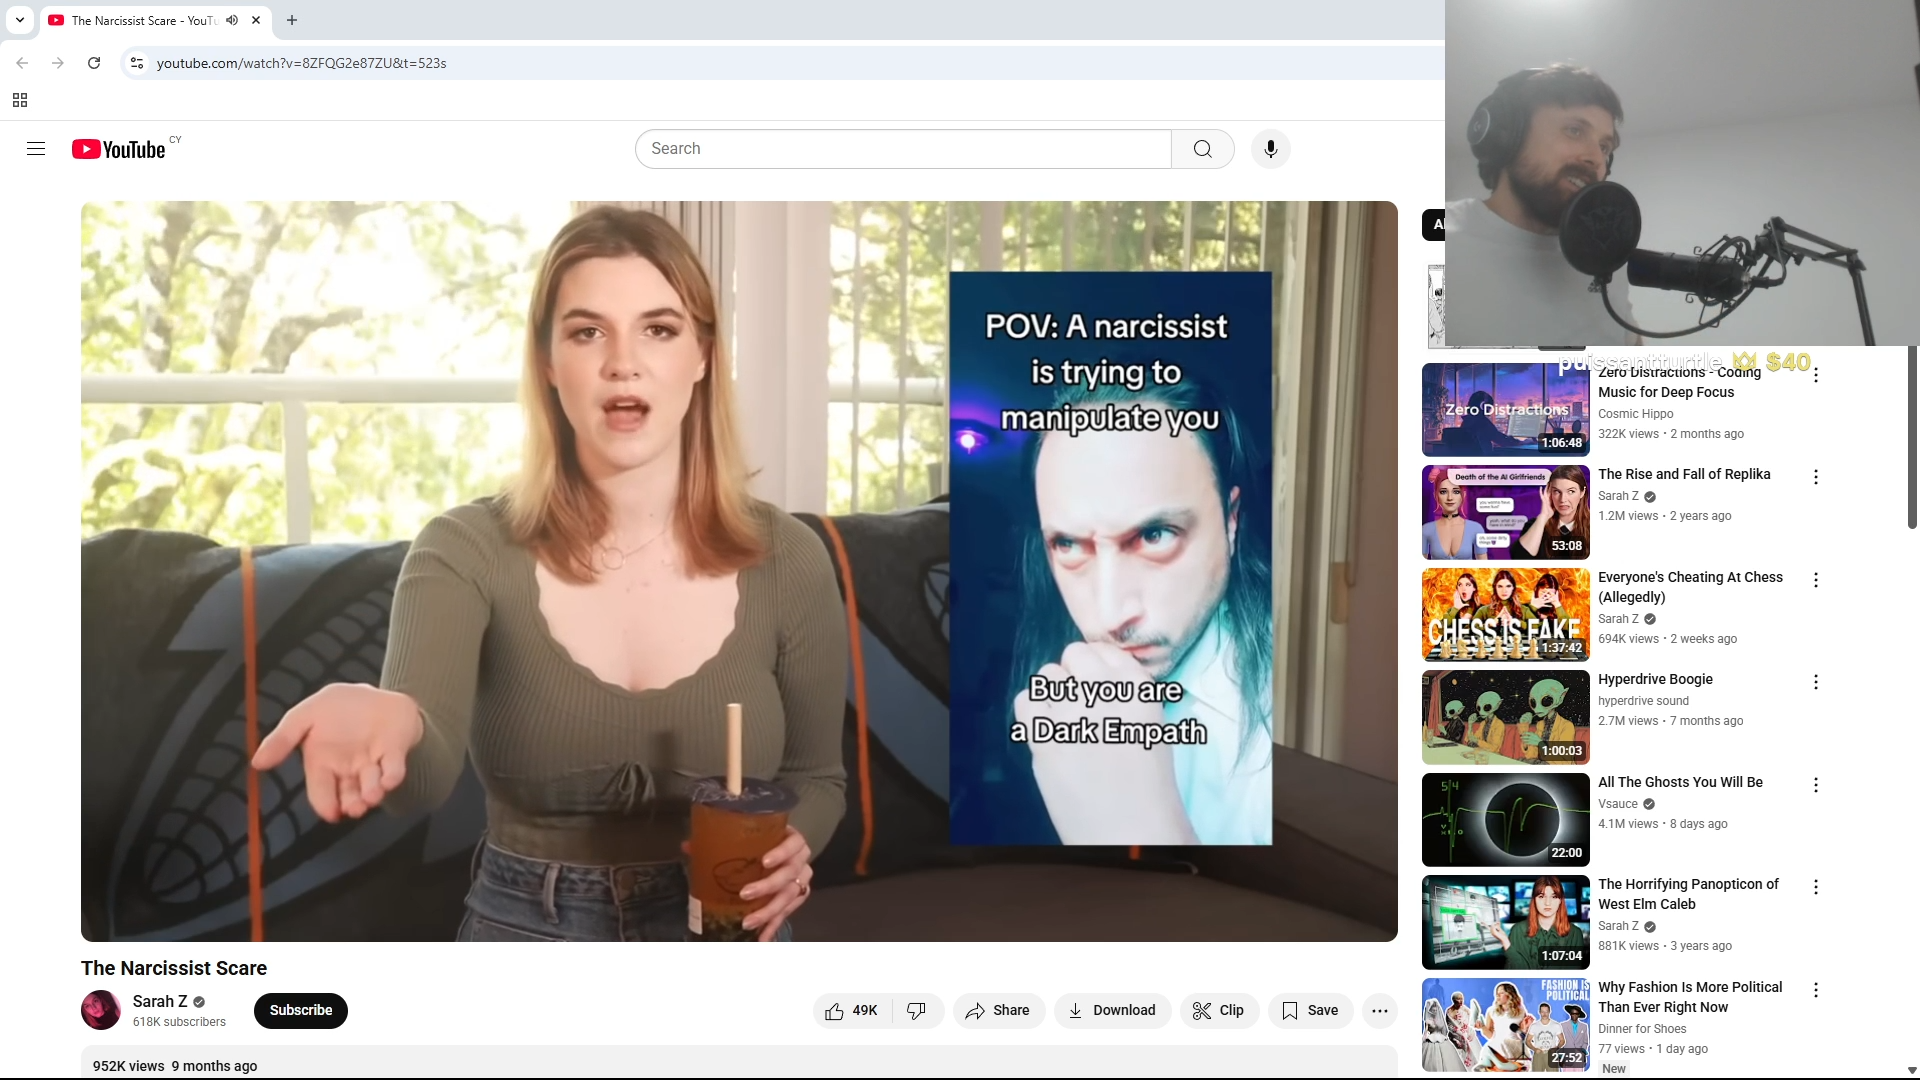This screenshot has height=1080, width=1920.
Task: Open tab search dropdown arrow
Action: [x=20, y=20]
